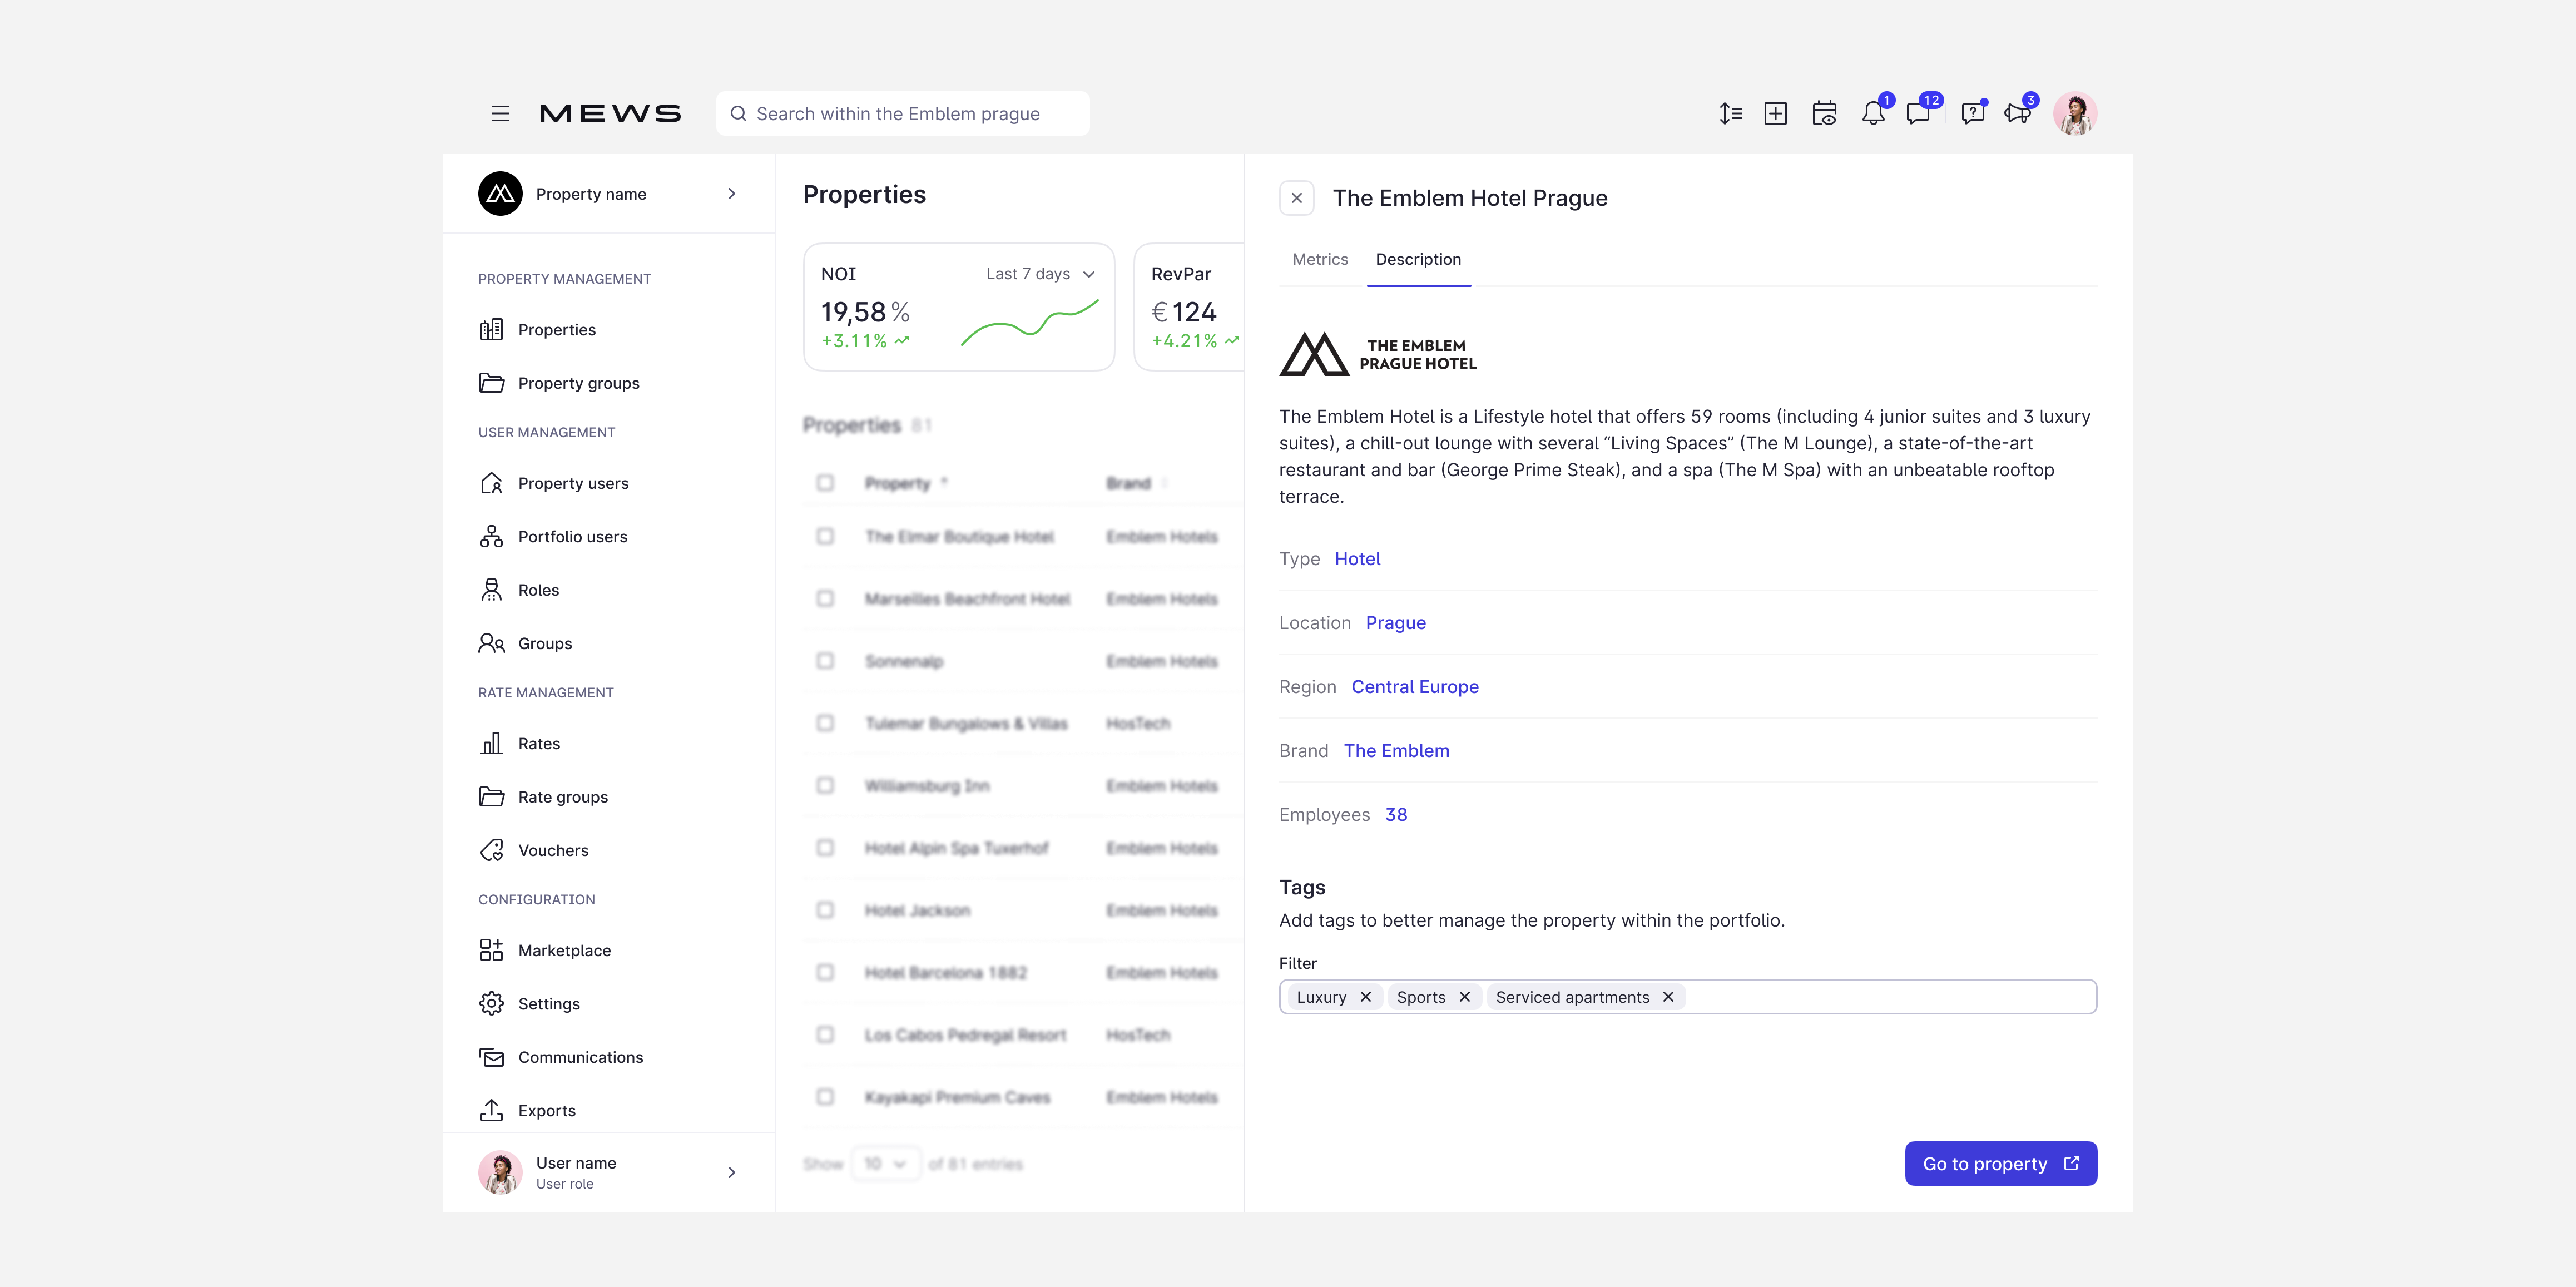This screenshot has height=1287, width=2576.
Task: Expand the Property name chevron
Action: coord(731,194)
